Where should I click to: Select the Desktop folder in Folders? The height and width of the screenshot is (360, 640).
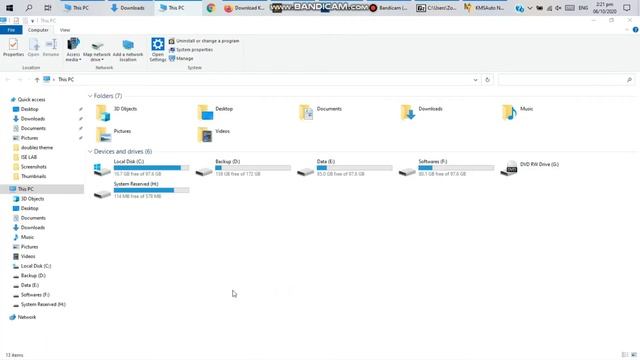point(216,113)
